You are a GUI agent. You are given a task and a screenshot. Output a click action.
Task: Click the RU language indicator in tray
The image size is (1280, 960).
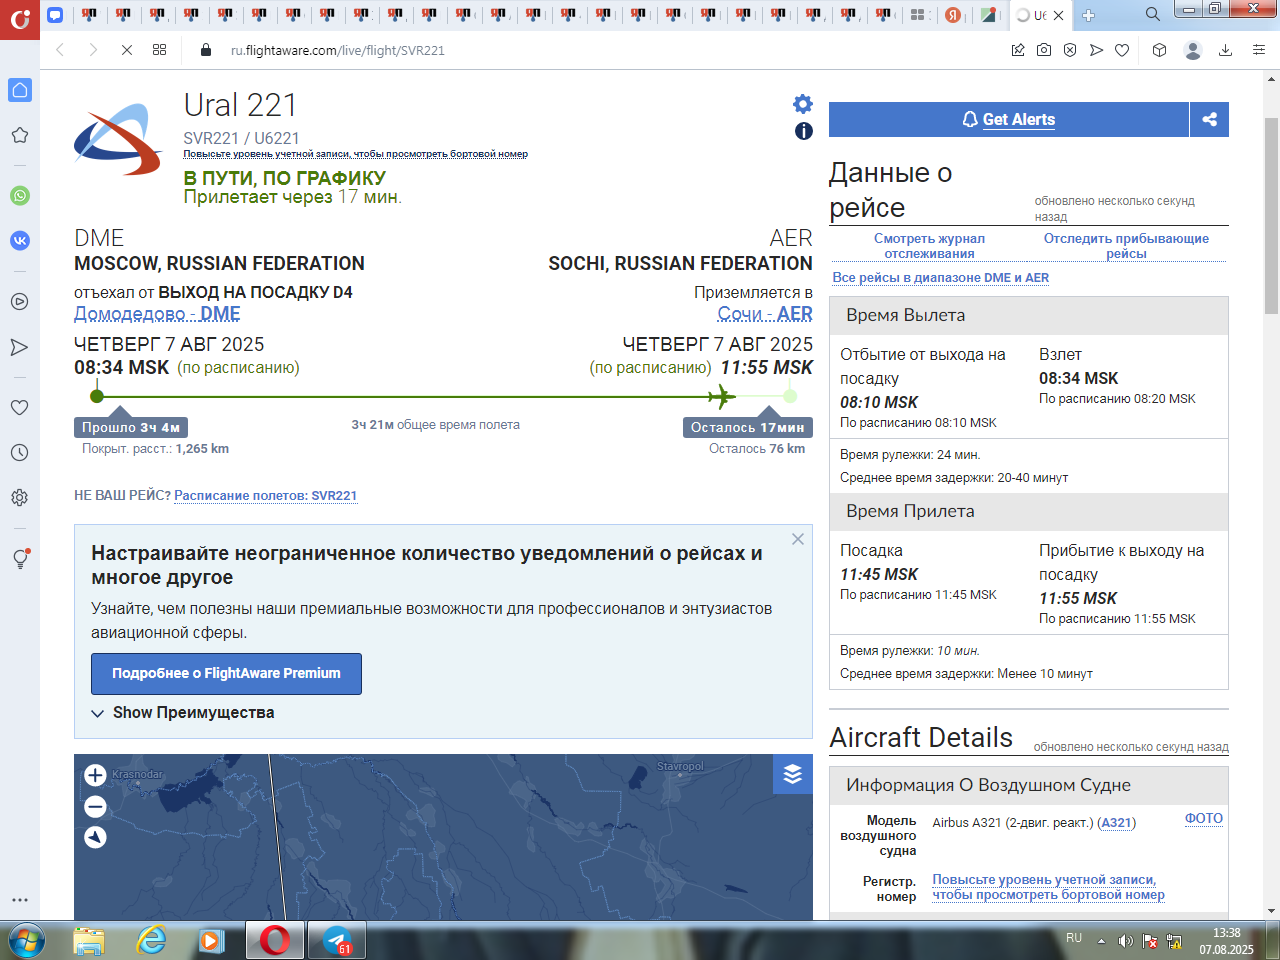click(1074, 938)
